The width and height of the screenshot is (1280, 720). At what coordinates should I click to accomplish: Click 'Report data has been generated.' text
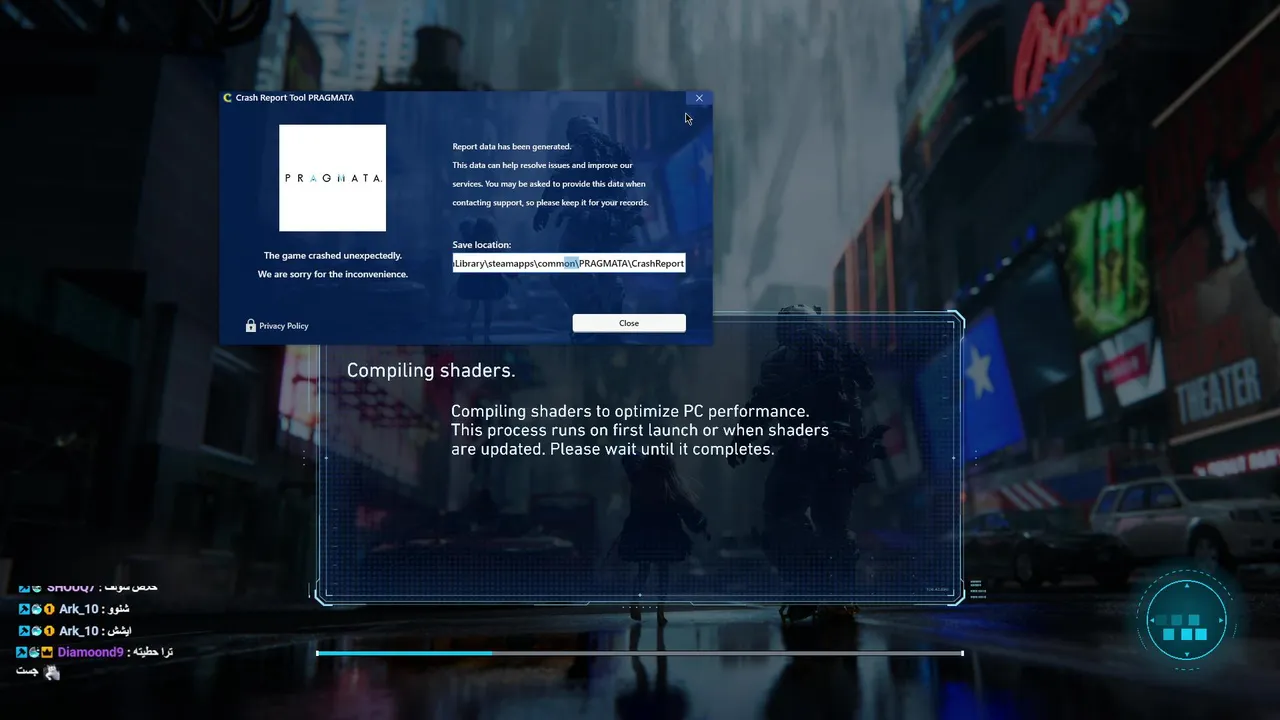(x=512, y=147)
